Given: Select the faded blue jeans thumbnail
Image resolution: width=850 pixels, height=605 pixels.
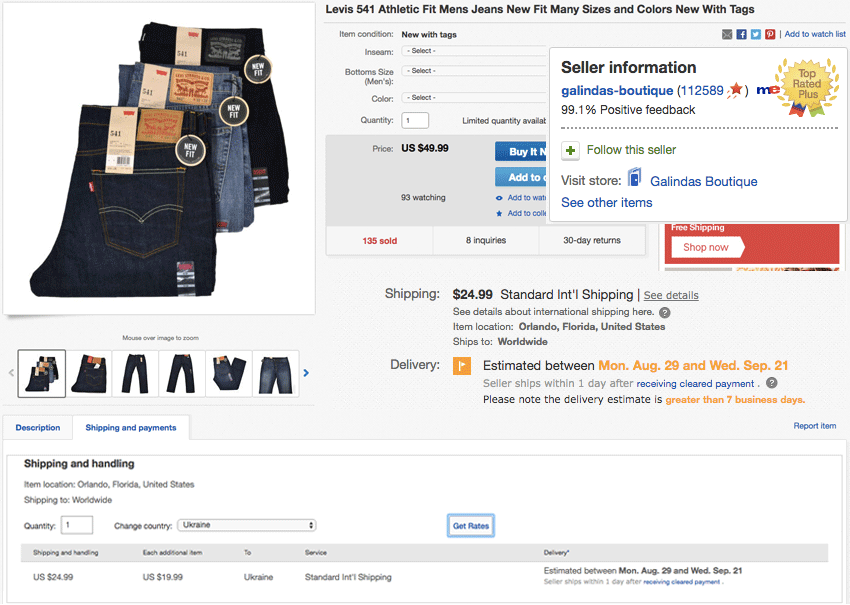Looking at the screenshot, I should 275,373.
